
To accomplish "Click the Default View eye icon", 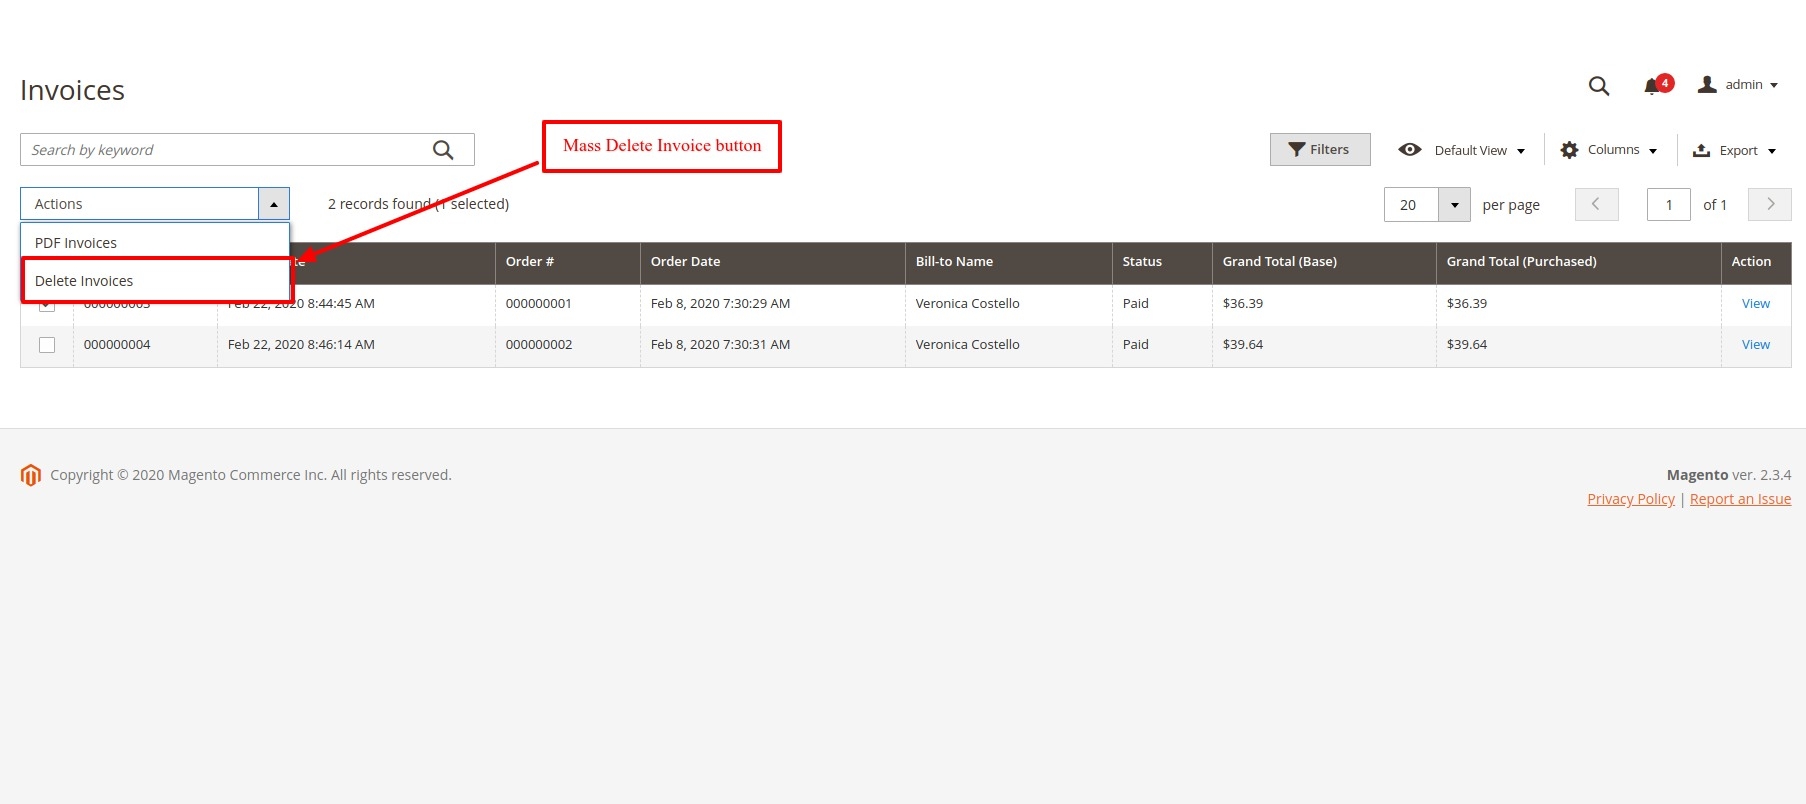I will click(x=1410, y=149).
